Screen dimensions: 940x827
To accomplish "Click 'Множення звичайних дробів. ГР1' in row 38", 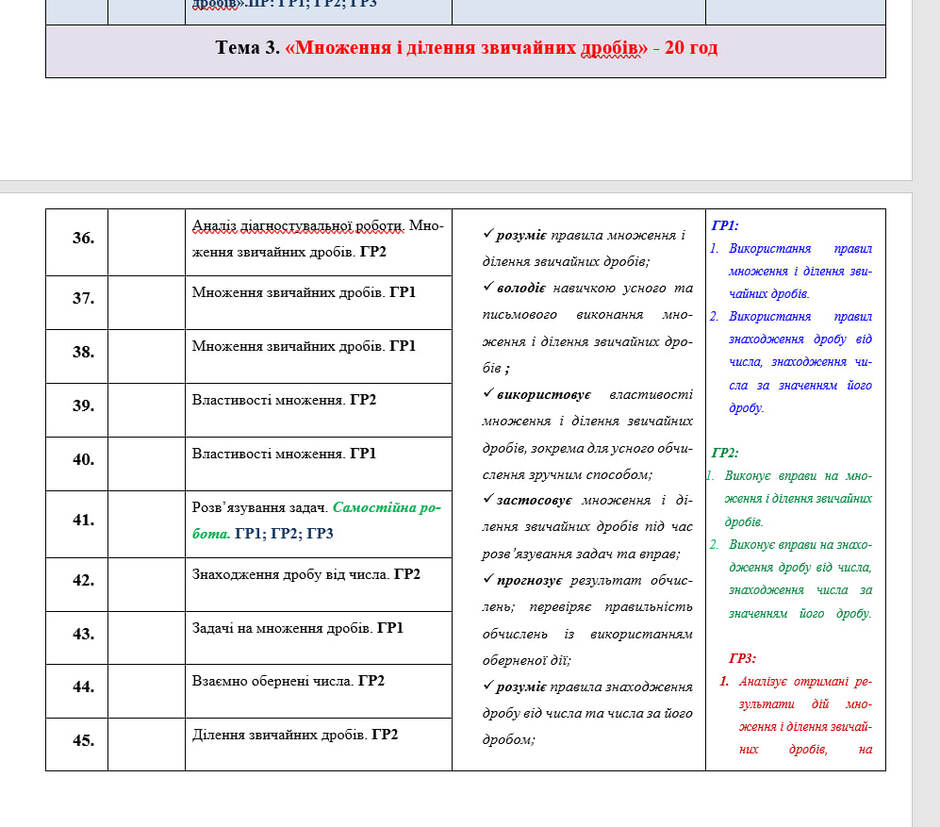I will tap(303, 346).
